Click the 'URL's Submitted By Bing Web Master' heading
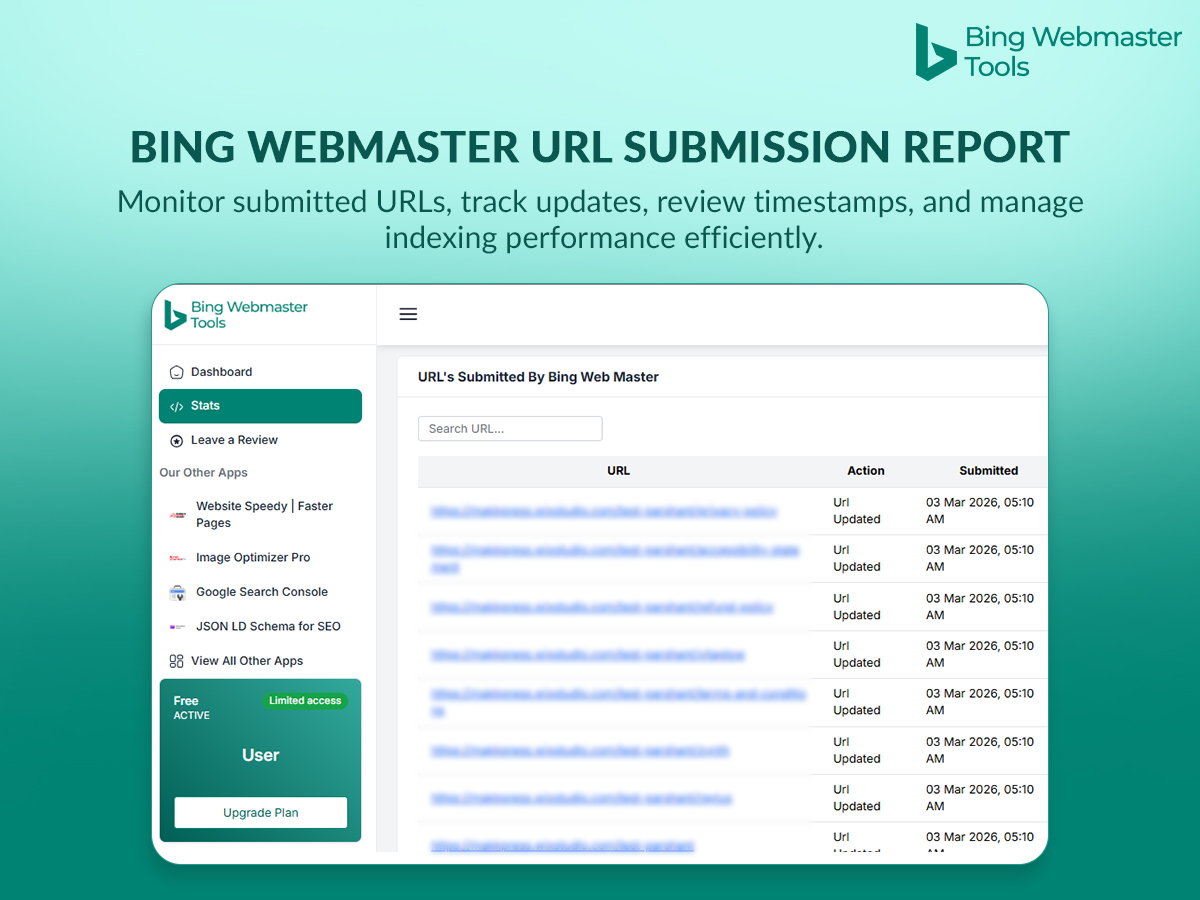The image size is (1200, 900). 538,377
